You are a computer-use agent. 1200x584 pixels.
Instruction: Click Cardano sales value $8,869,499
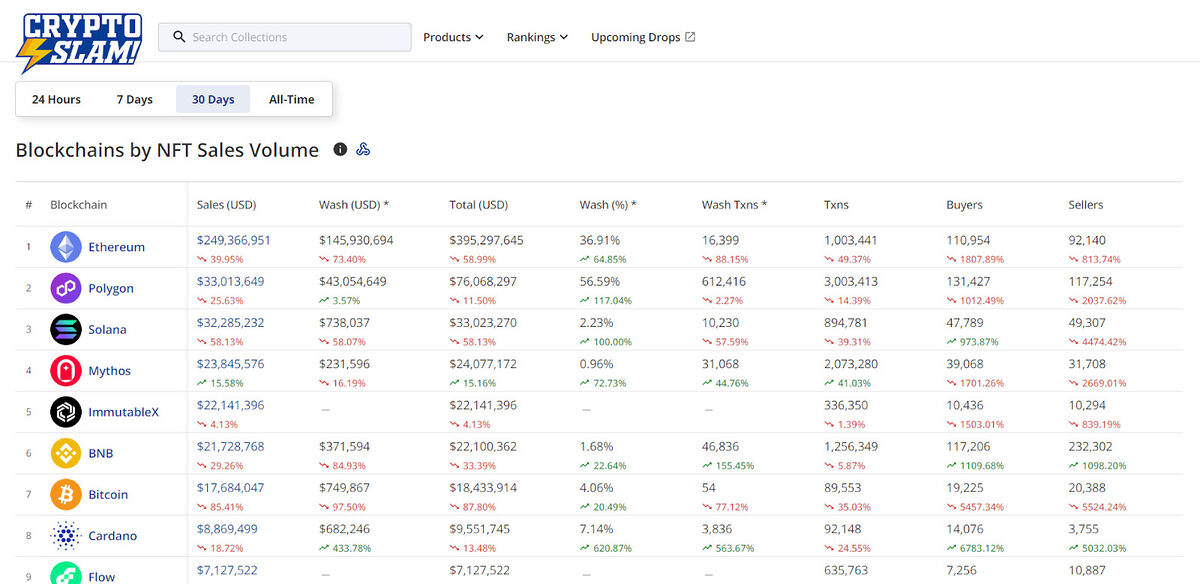227,529
